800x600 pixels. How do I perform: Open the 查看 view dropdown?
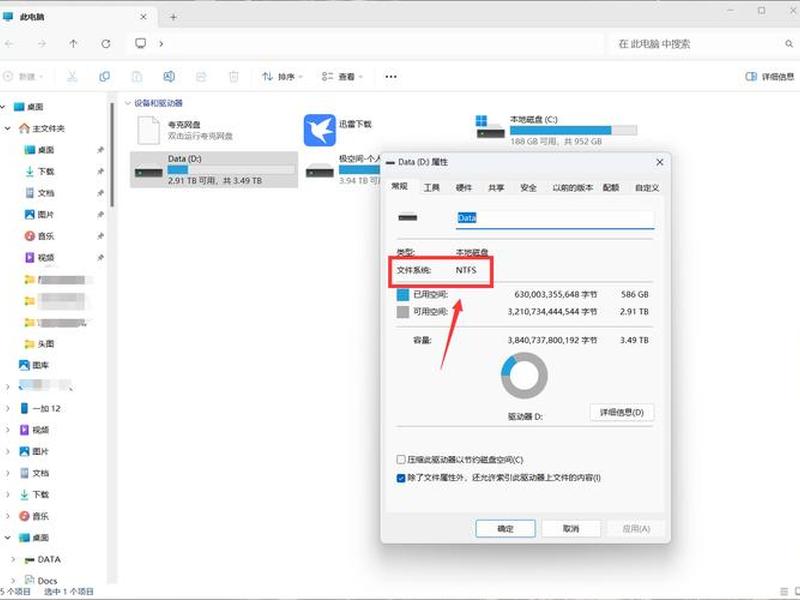pyautogui.click(x=342, y=77)
